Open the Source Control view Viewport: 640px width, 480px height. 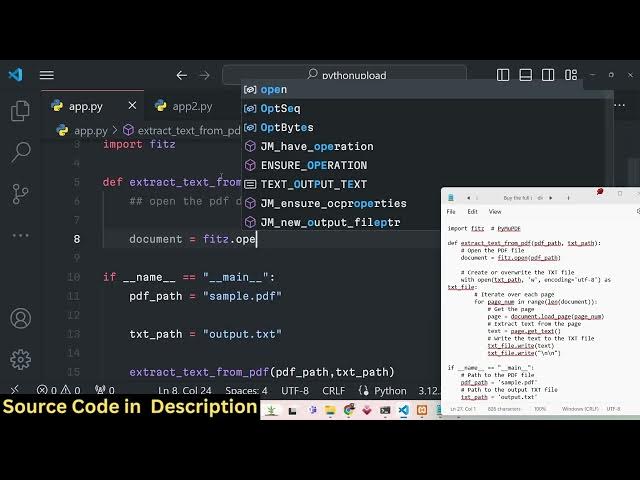[20, 193]
